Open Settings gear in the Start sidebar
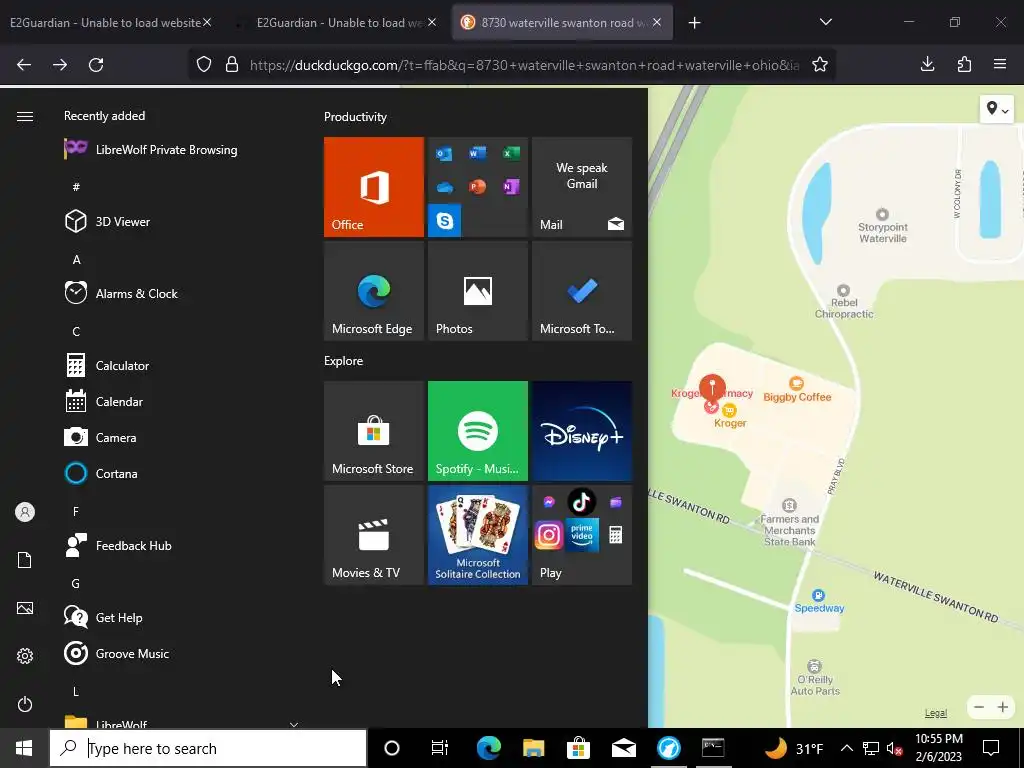 pyautogui.click(x=25, y=656)
